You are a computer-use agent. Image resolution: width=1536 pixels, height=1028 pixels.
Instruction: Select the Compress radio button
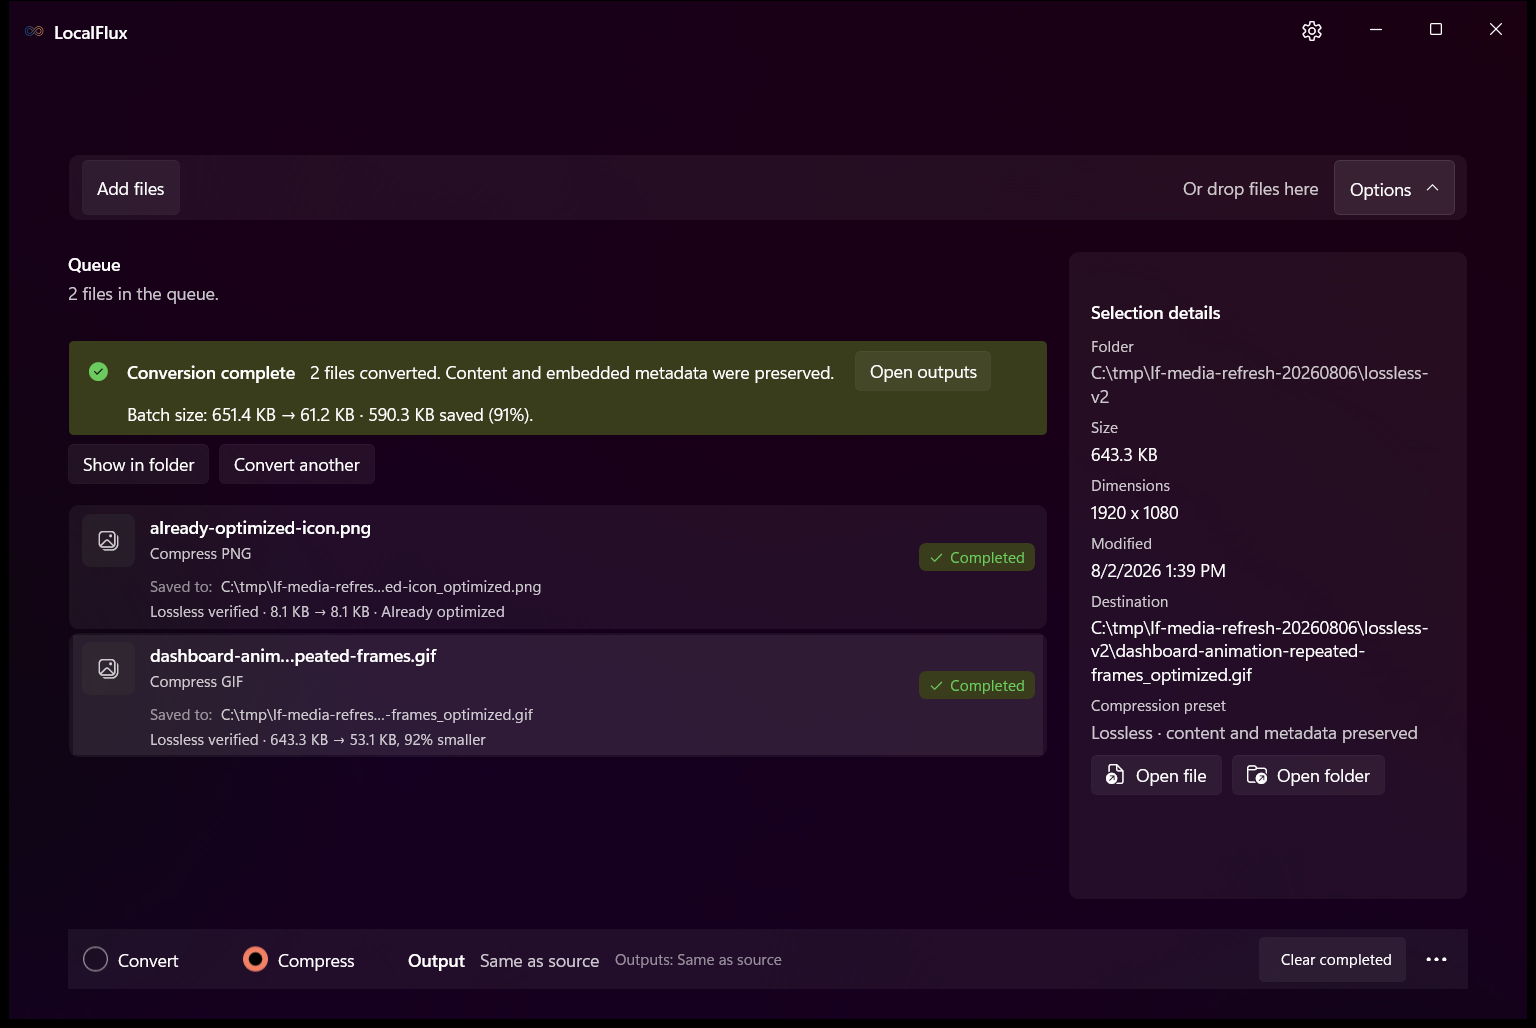[256, 960]
